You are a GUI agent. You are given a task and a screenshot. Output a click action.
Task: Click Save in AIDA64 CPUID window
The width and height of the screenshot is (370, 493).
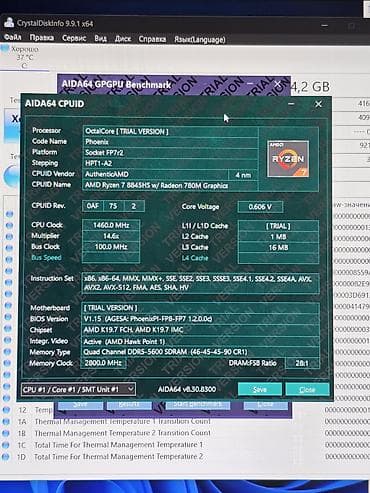tap(260, 389)
